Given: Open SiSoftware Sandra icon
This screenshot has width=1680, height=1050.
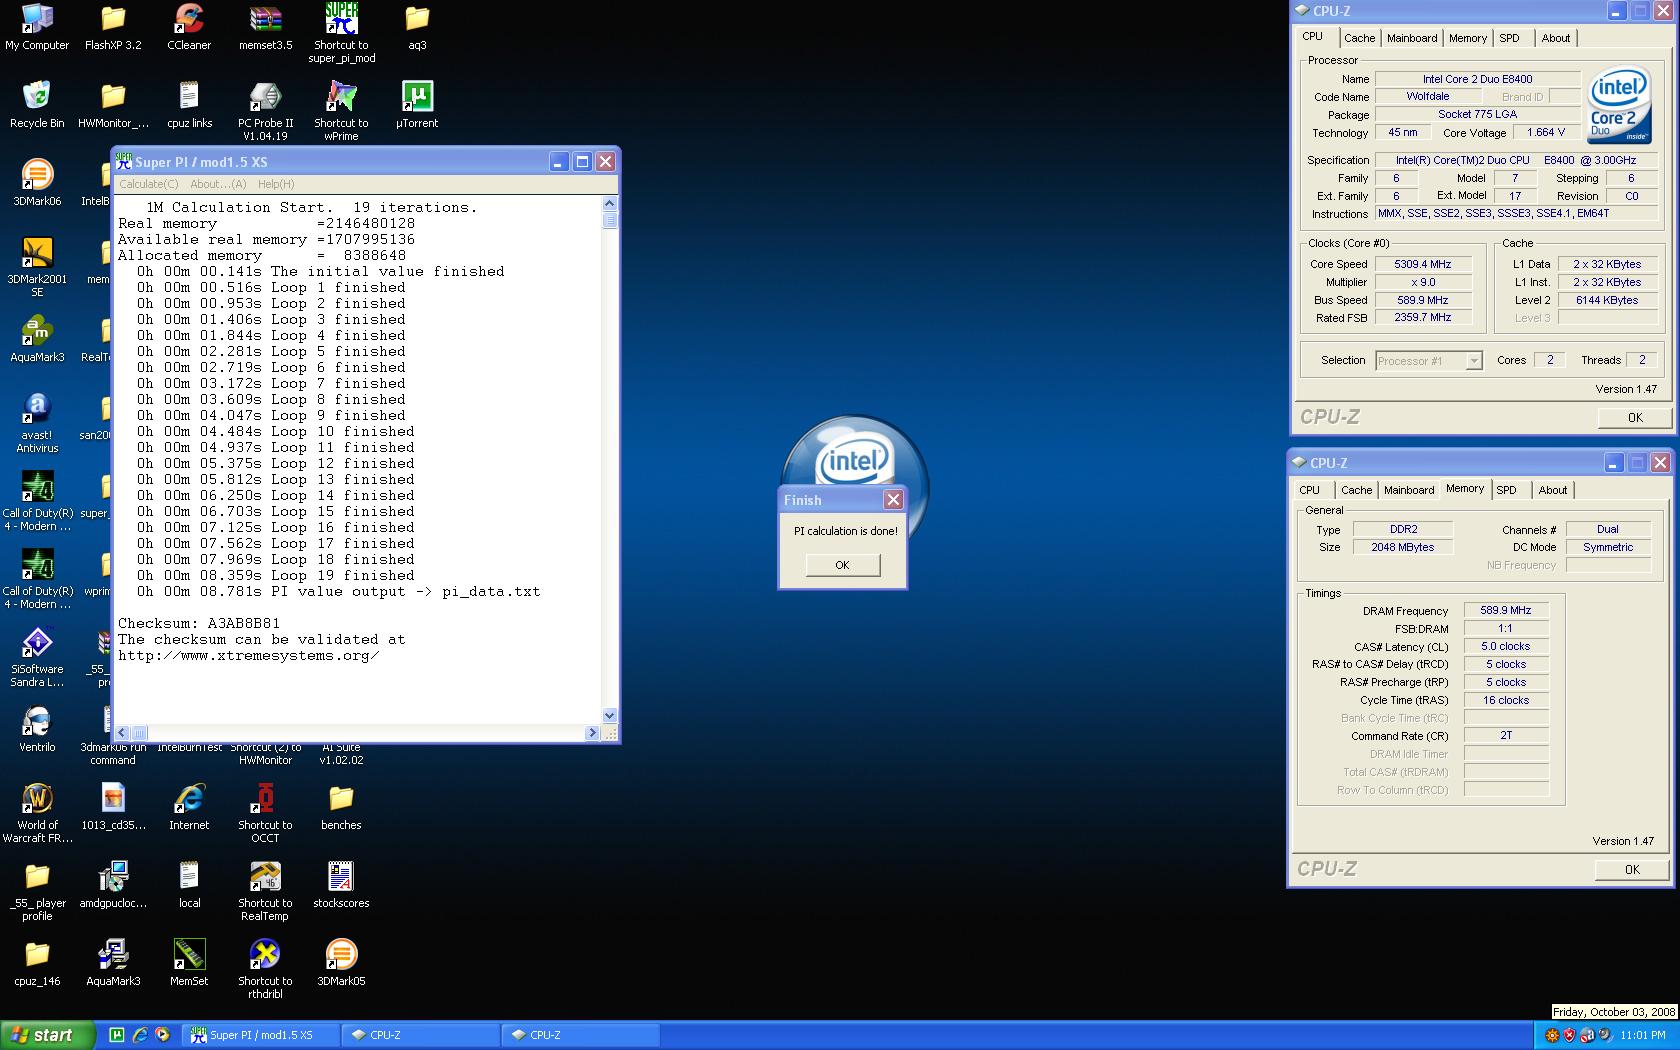Looking at the screenshot, I should coord(37,657).
